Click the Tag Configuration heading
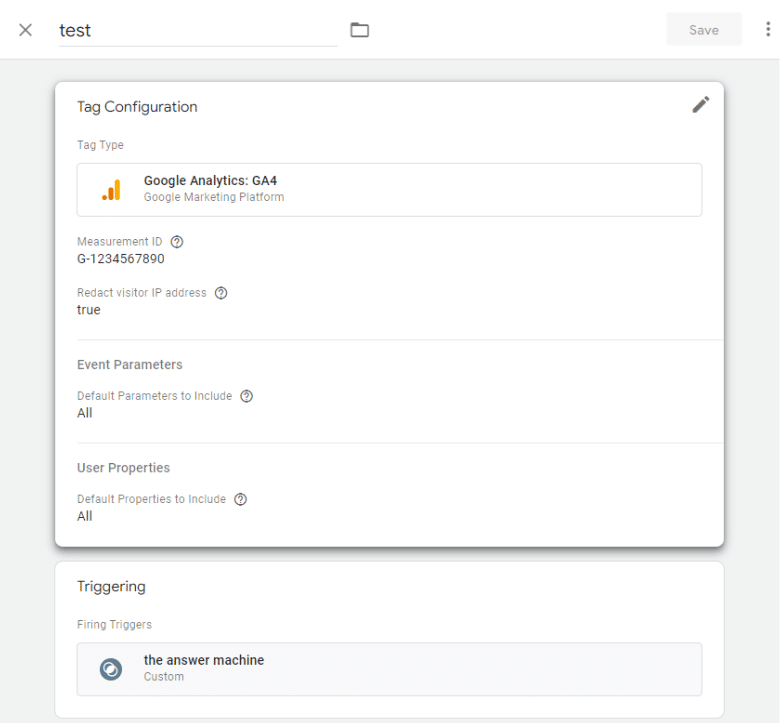 point(137,107)
